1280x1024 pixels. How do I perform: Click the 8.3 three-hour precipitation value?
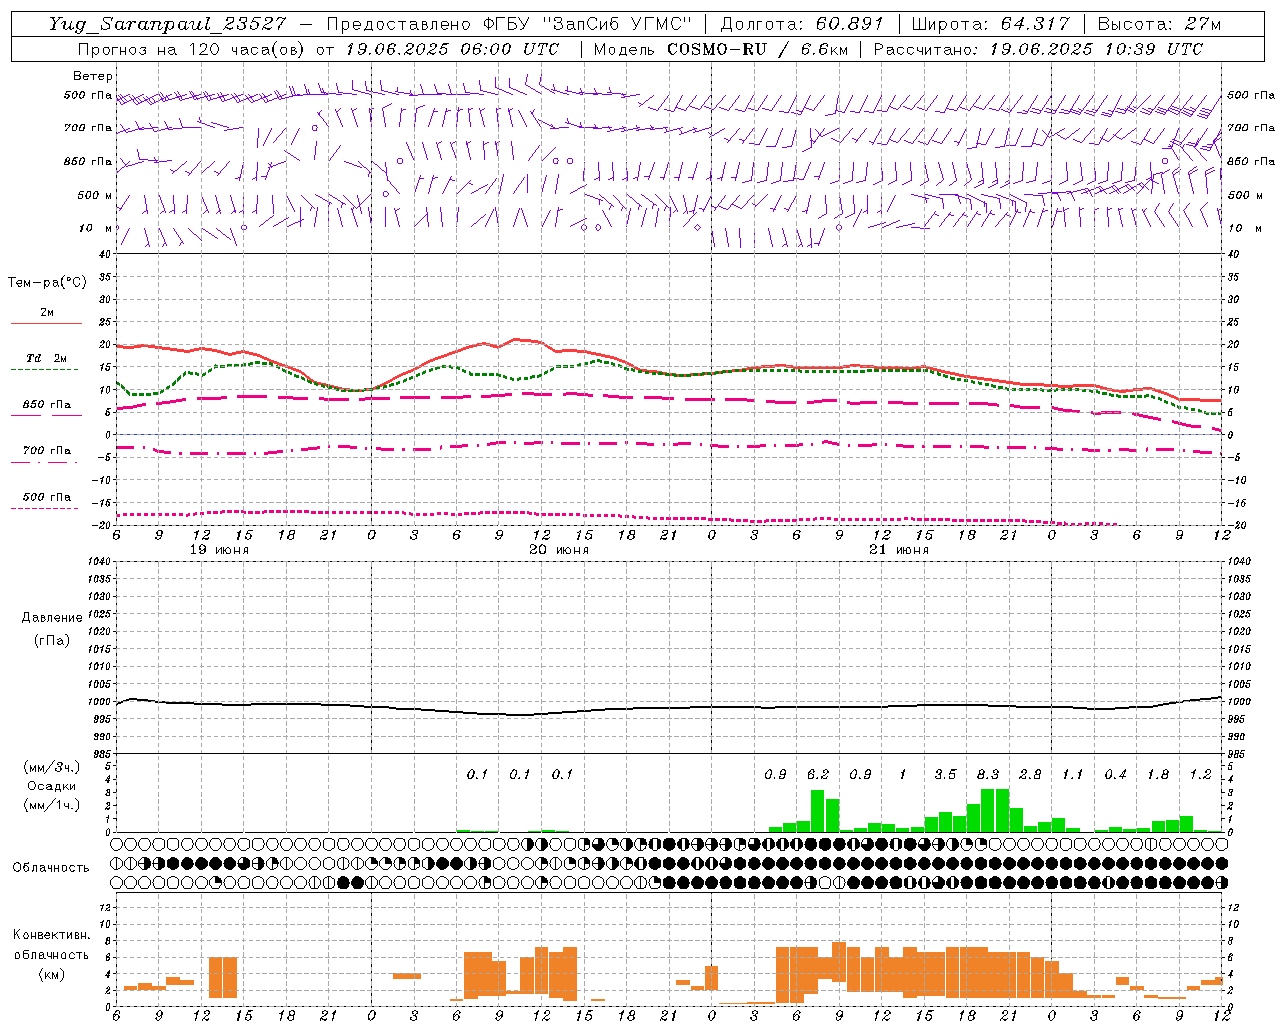coord(988,774)
